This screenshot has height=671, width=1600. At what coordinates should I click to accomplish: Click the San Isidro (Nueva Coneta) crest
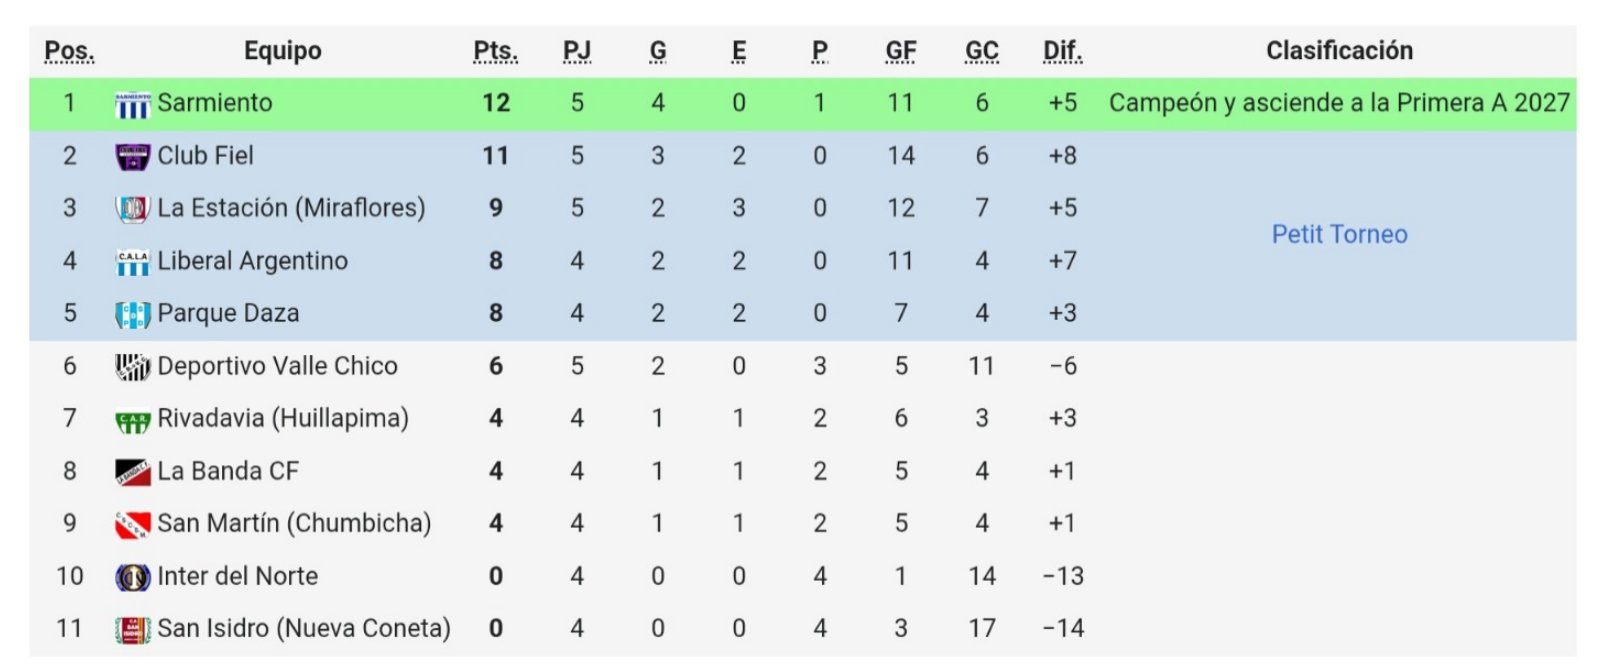133,630
